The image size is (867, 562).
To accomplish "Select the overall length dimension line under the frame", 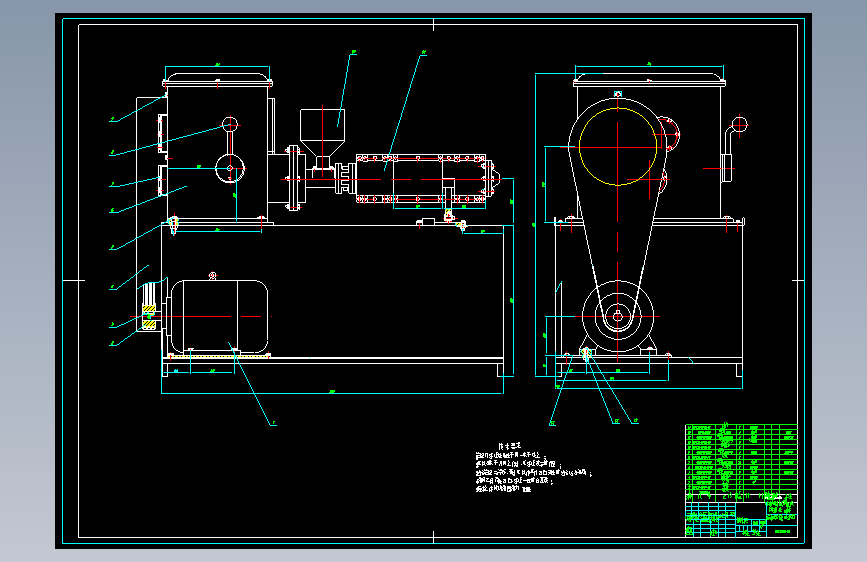I will click(332, 393).
